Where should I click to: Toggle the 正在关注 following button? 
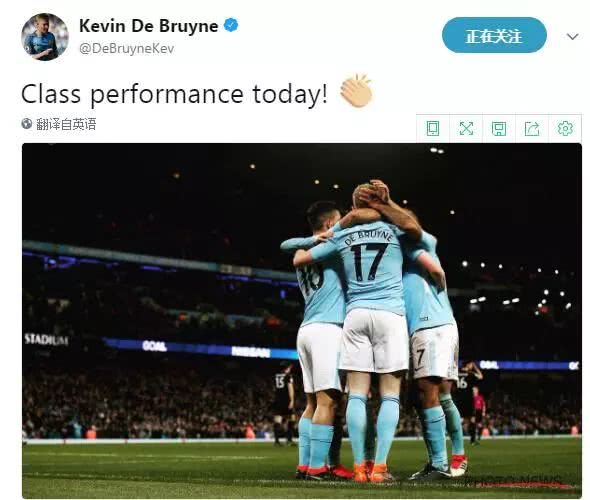[494, 35]
